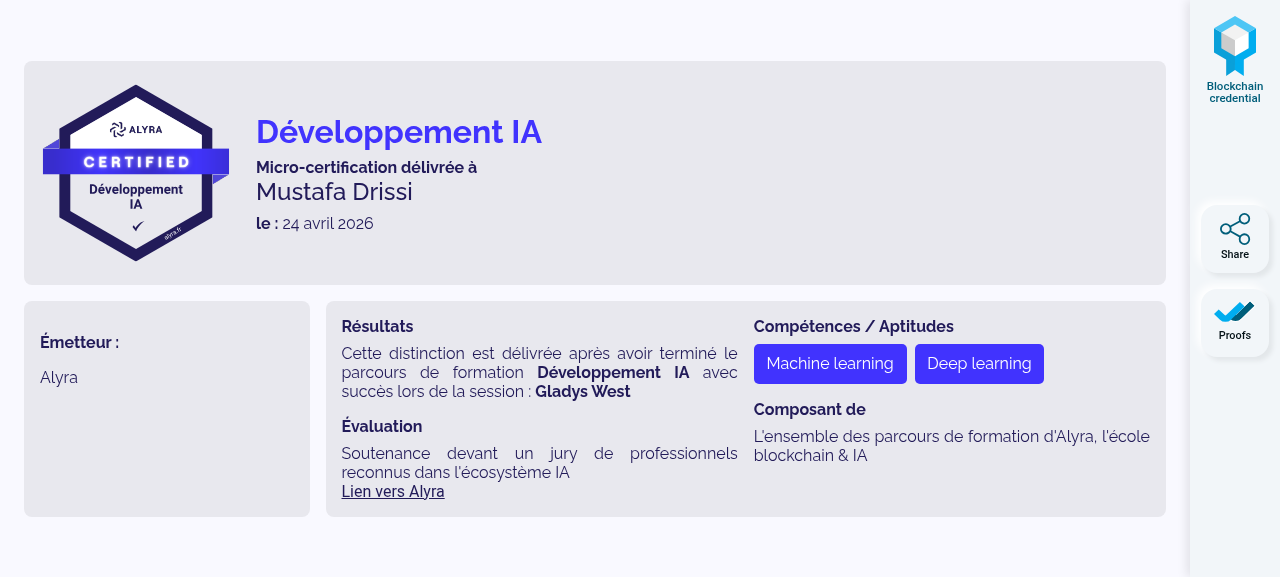
Task: Click the L'ensemble des parcours description text
Action: [952, 446]
